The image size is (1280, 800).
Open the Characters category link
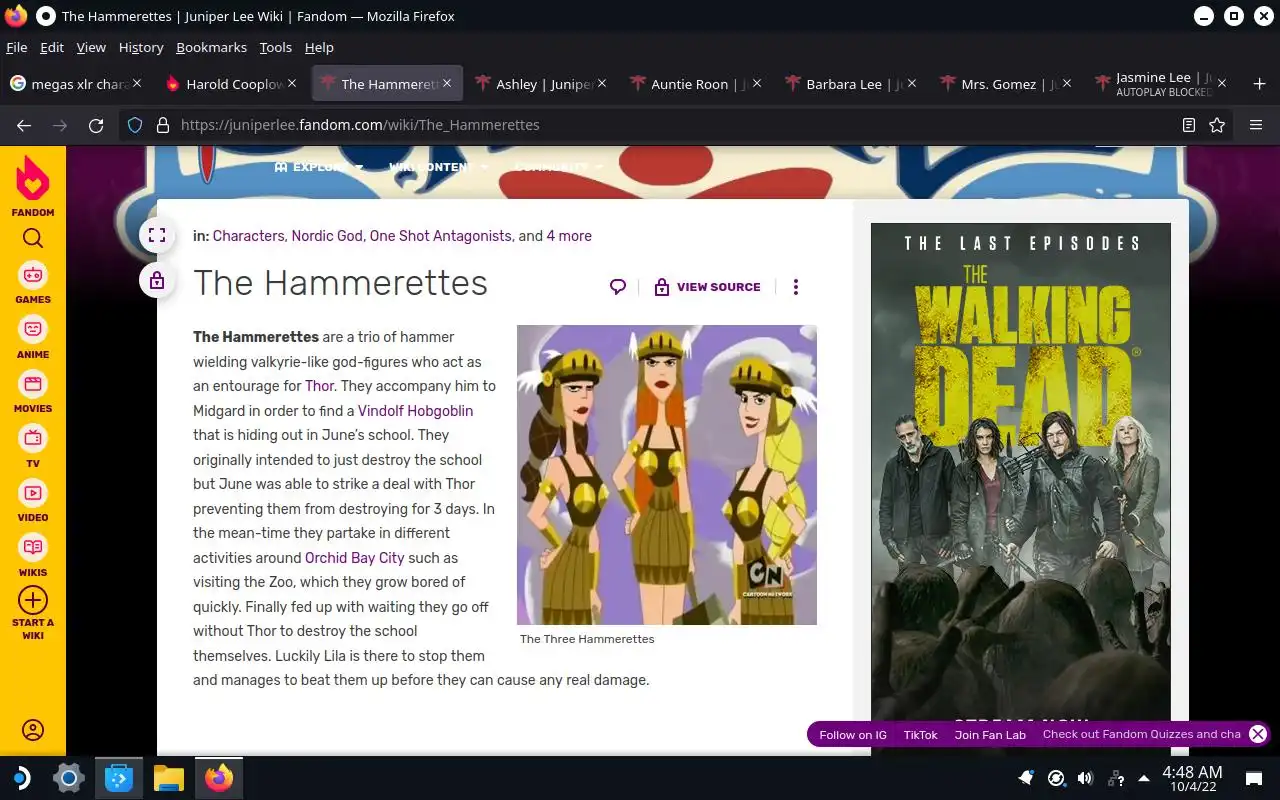248,236
